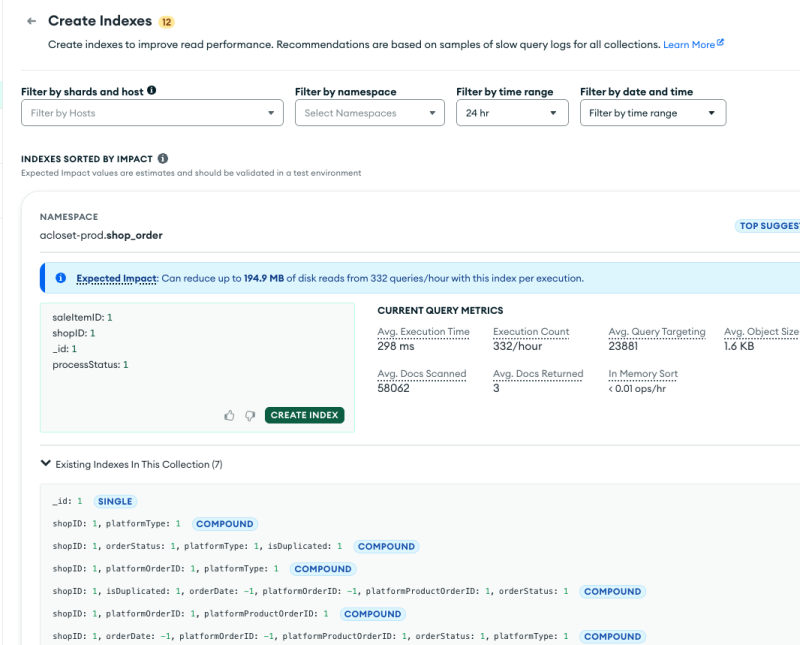
Task: Click the thumbs up icon on the suggestion
Action: click(x=230, y=416)
